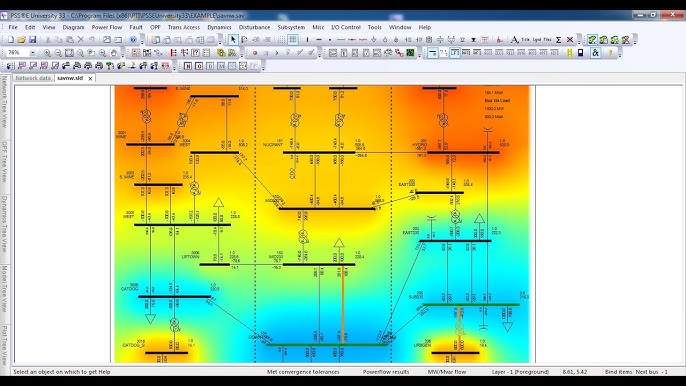Open the zoom percentage dropdown arrow

(33, 53)
